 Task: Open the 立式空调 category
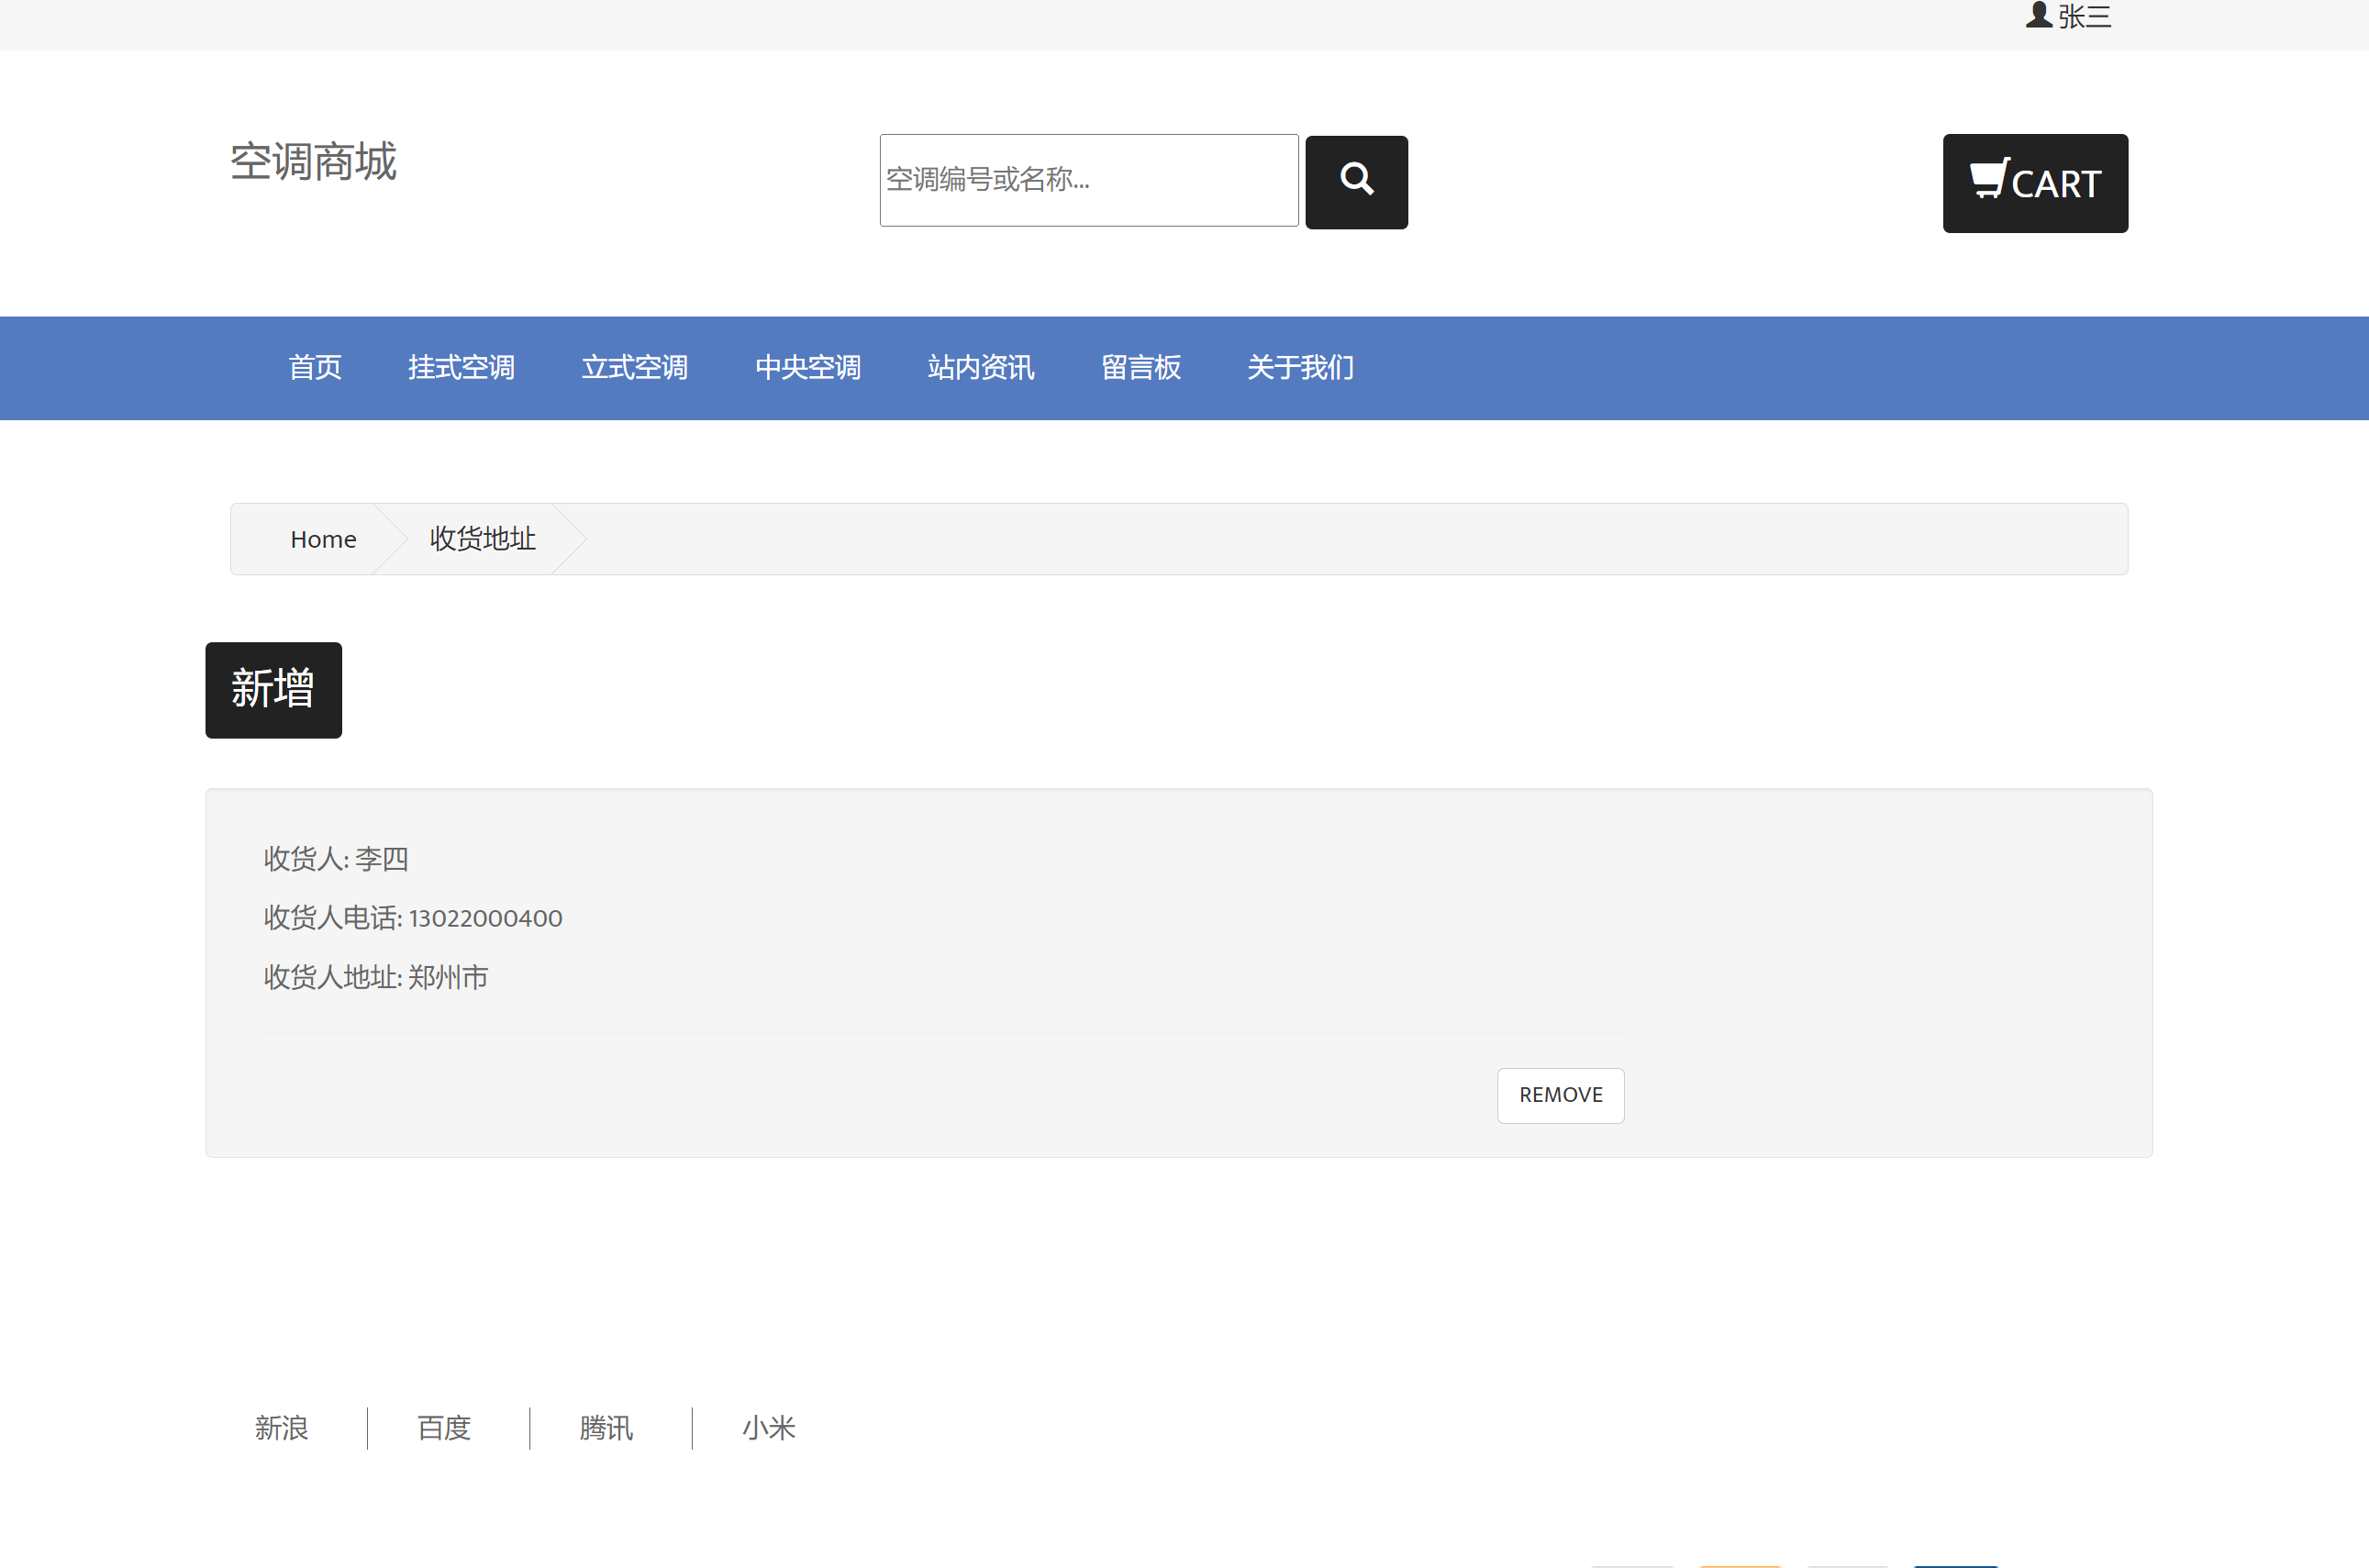[x=634, y=368]
